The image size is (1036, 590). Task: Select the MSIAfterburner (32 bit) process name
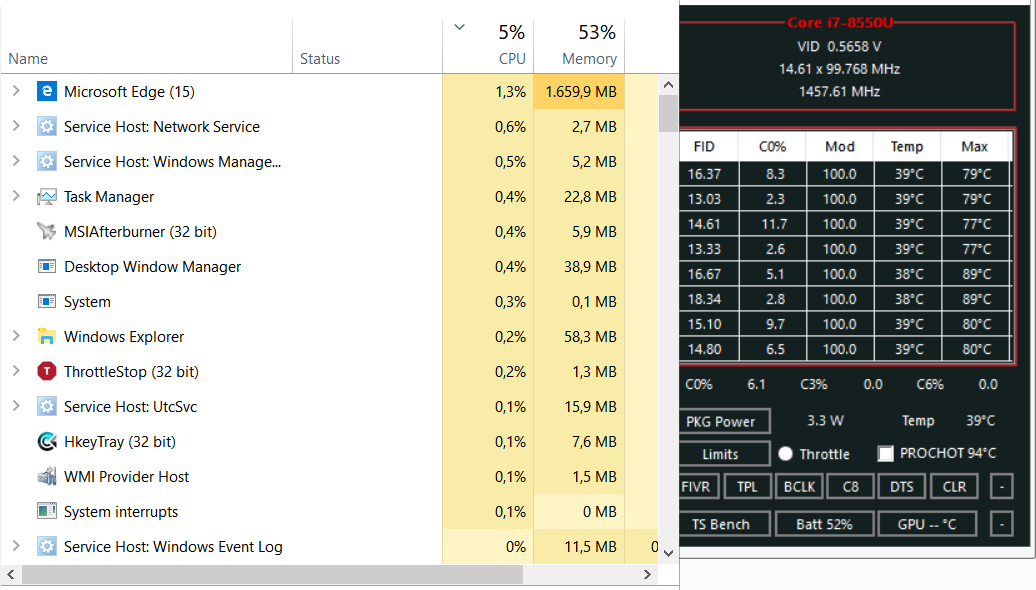140,232
